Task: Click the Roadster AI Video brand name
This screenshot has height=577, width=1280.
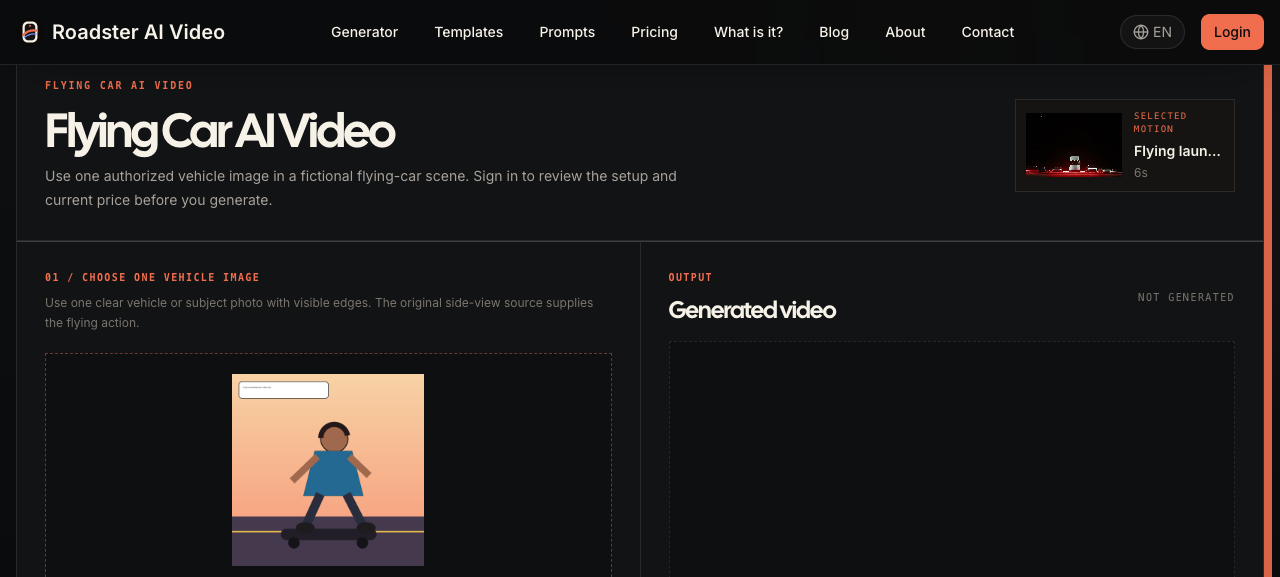Action: pyautogui.click(x=138, y=32)
